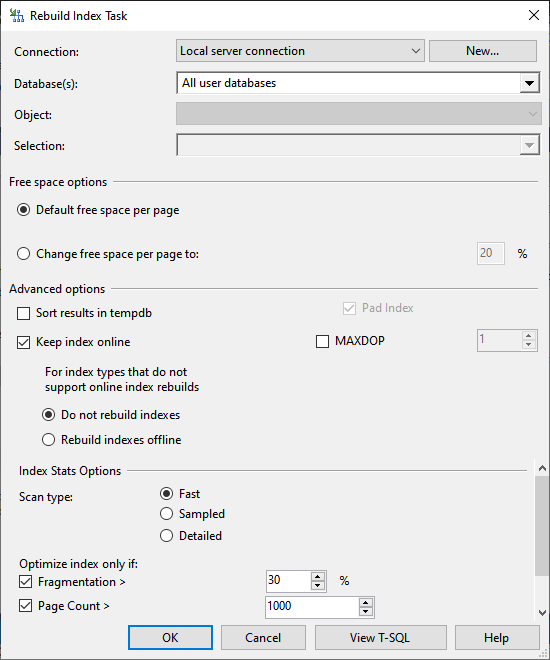Check the MAXDOP option
Viewport: 550px width, 660px height.
[x=322, y=341]
